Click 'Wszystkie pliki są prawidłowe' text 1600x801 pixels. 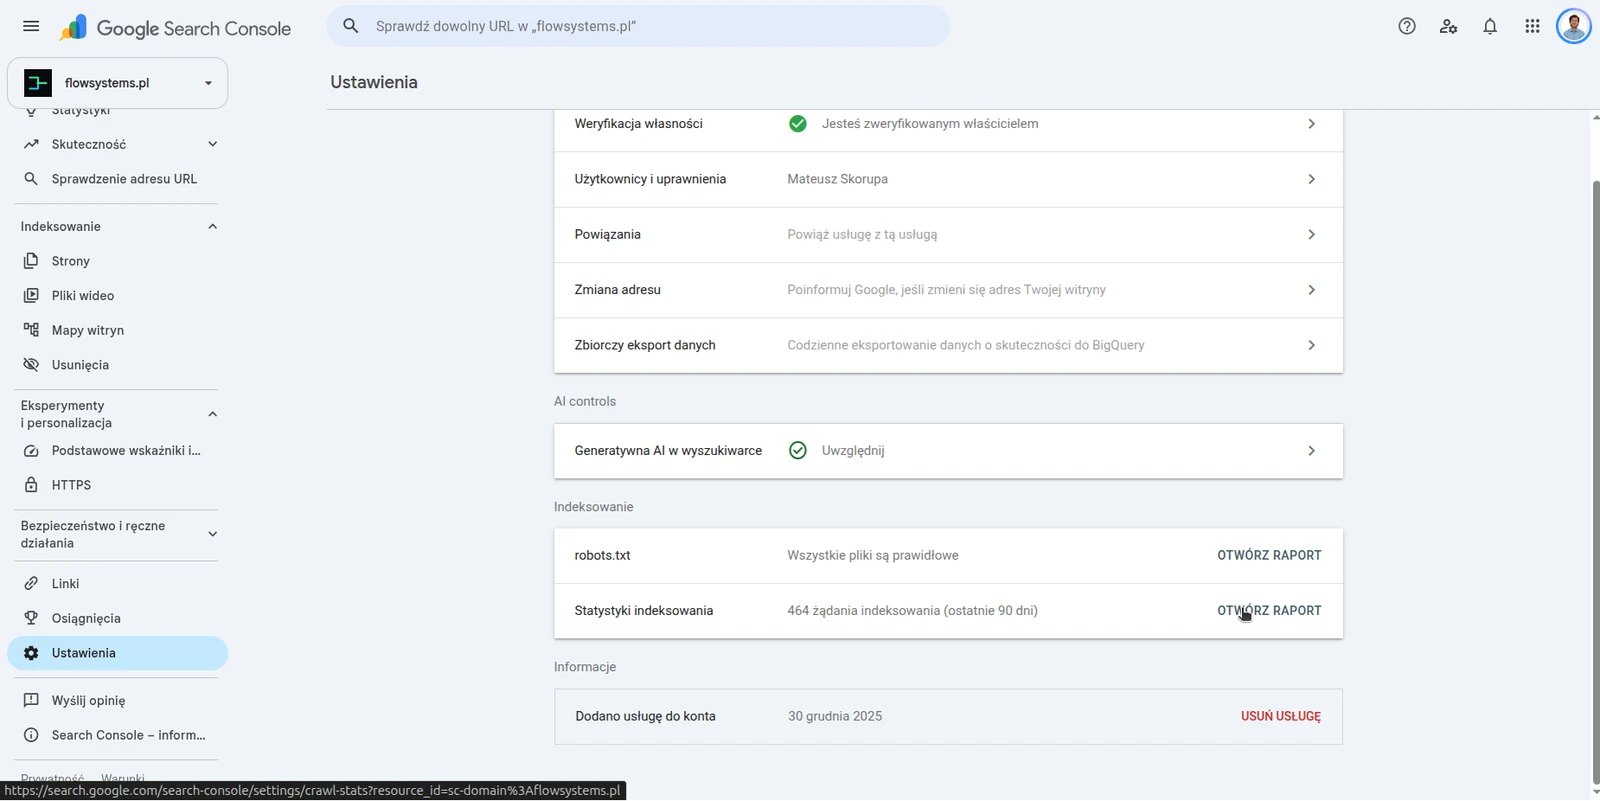pyautogui.click(x=873, y=556)
